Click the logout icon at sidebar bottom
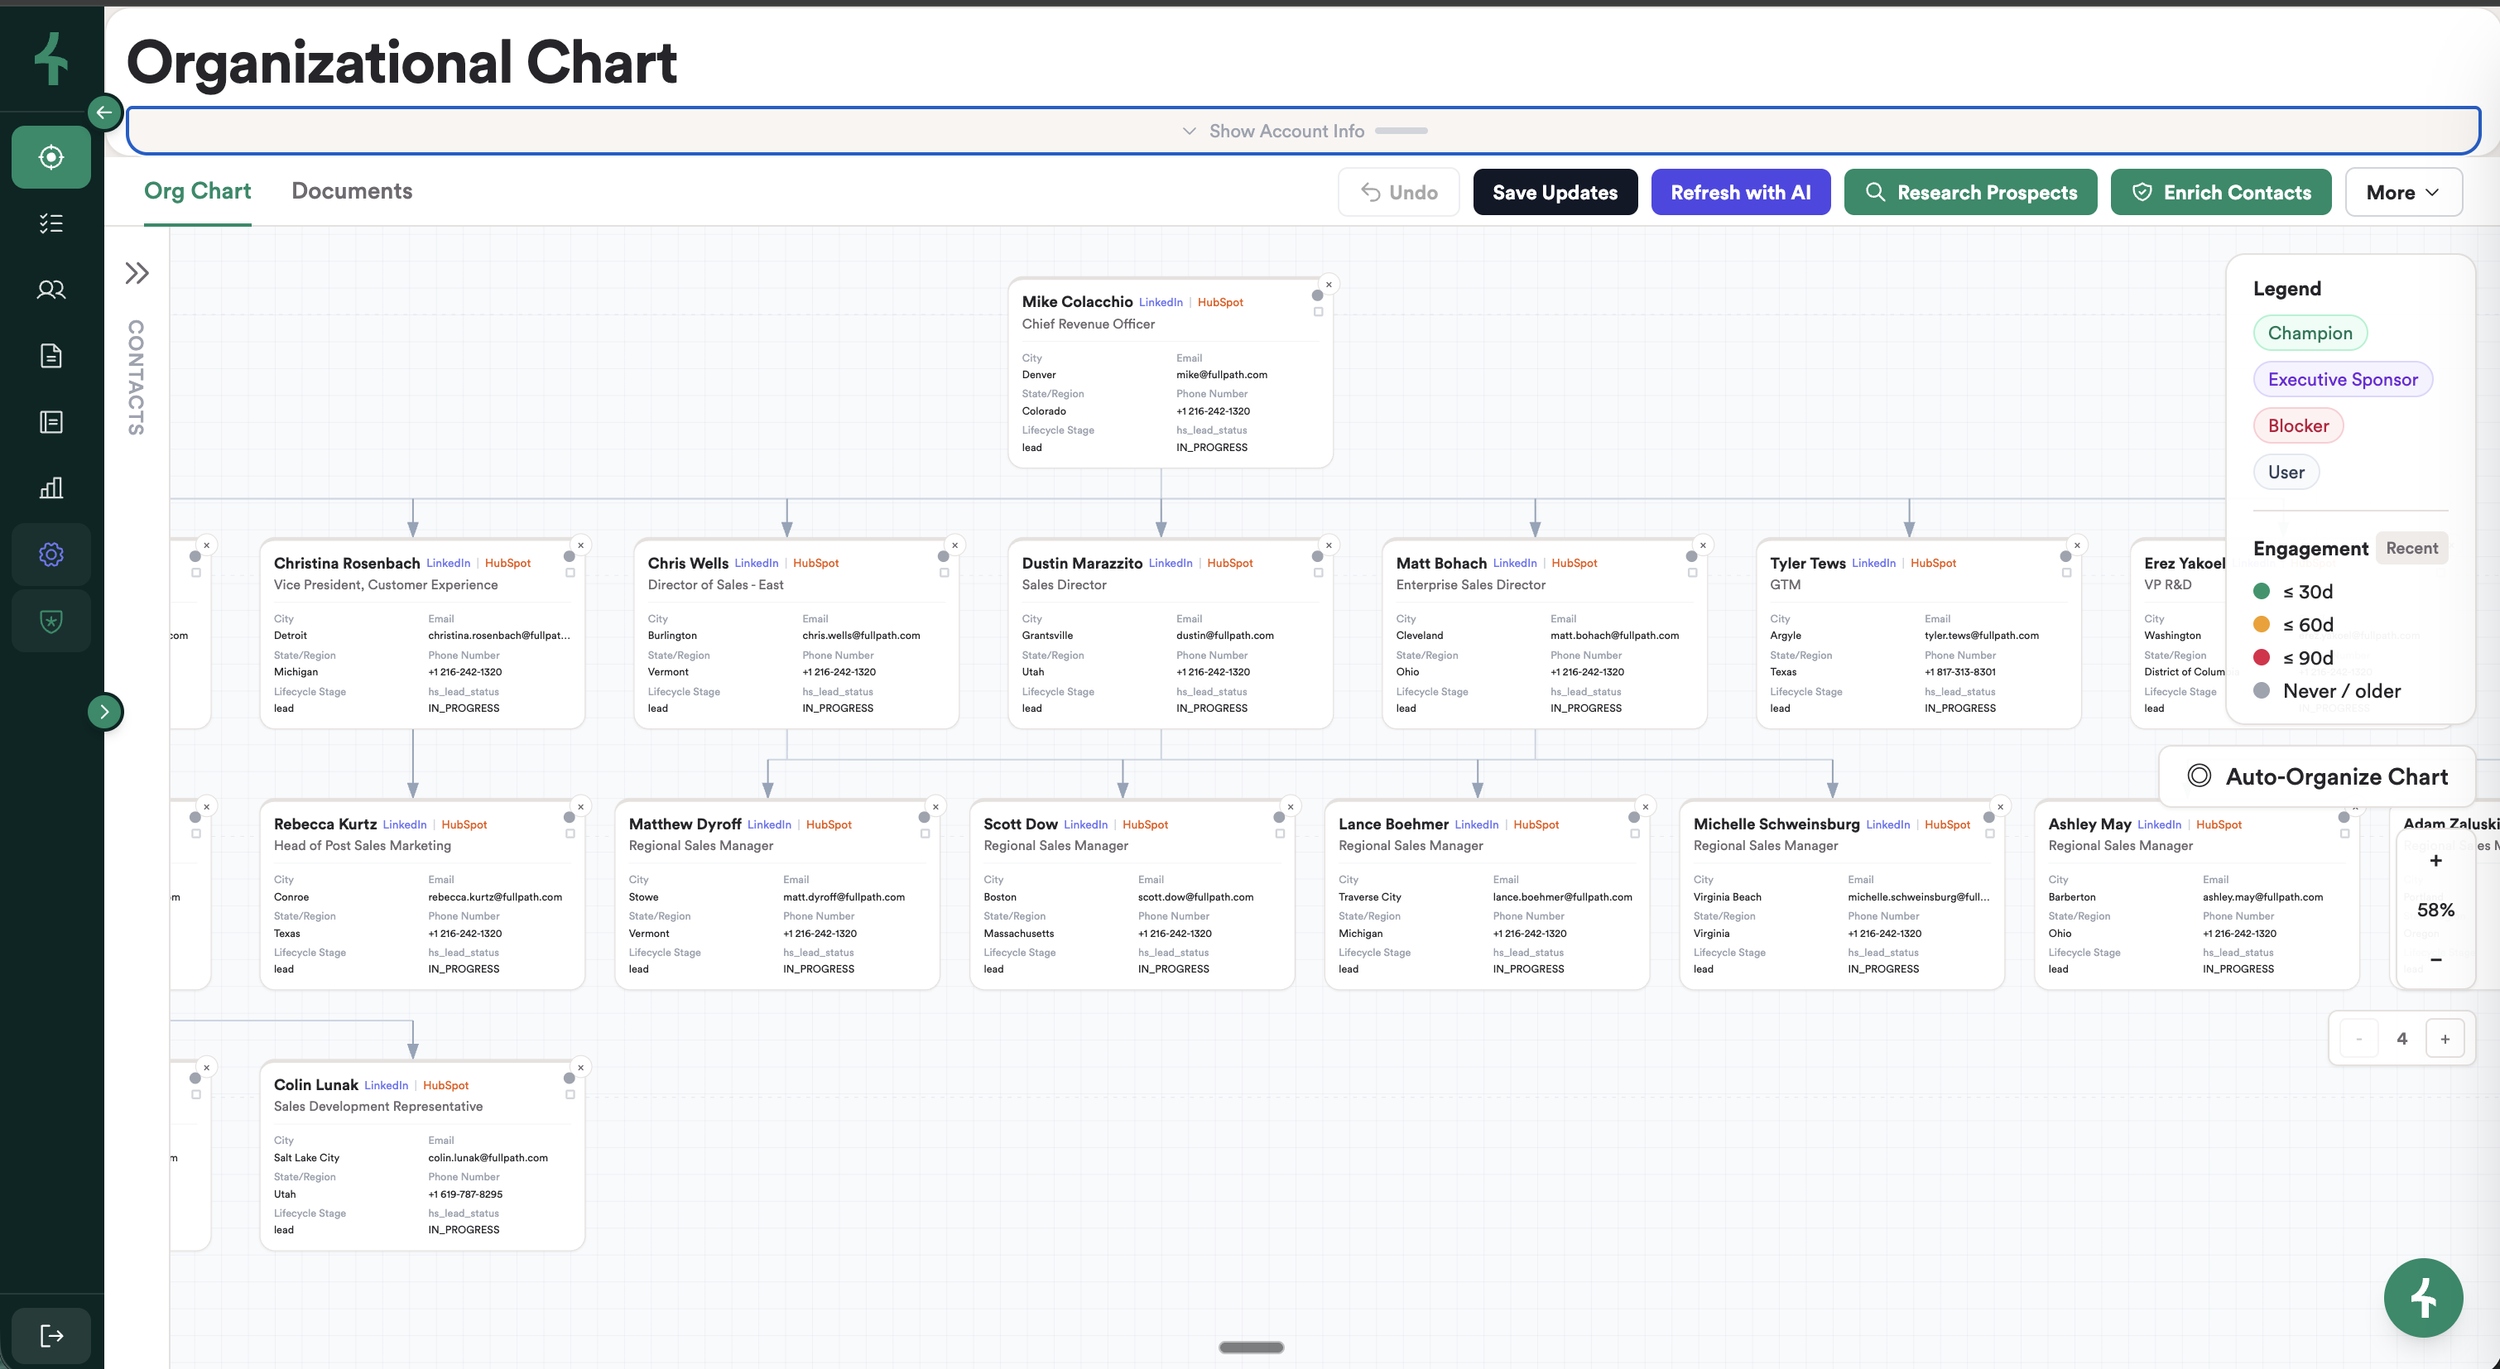This screenshot has height=1369, width=2500. point(51,1336)
